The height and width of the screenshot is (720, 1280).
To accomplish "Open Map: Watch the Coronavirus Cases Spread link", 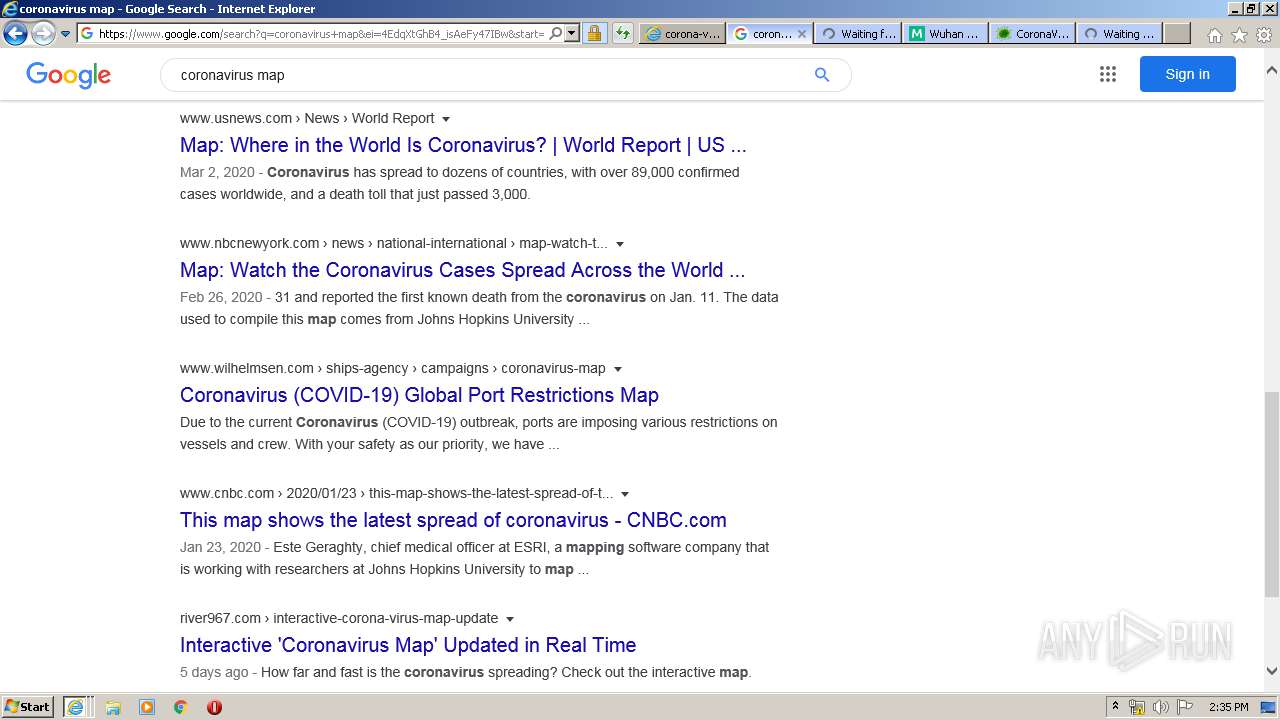I will [x=462, y=270].
